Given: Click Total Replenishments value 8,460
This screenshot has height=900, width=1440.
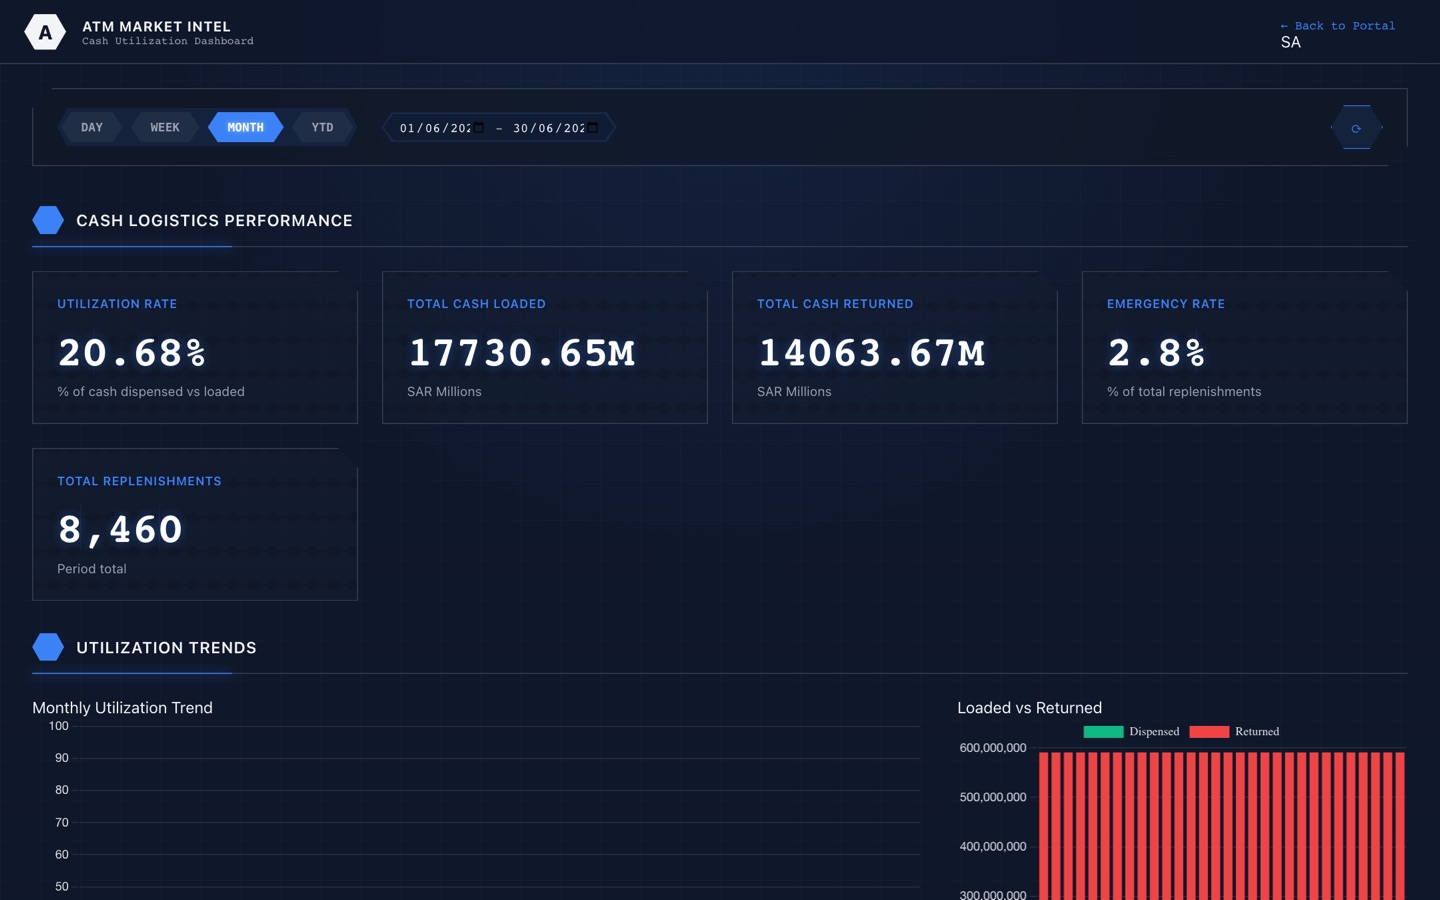Looking at the screenshot, I should point(120,530).
